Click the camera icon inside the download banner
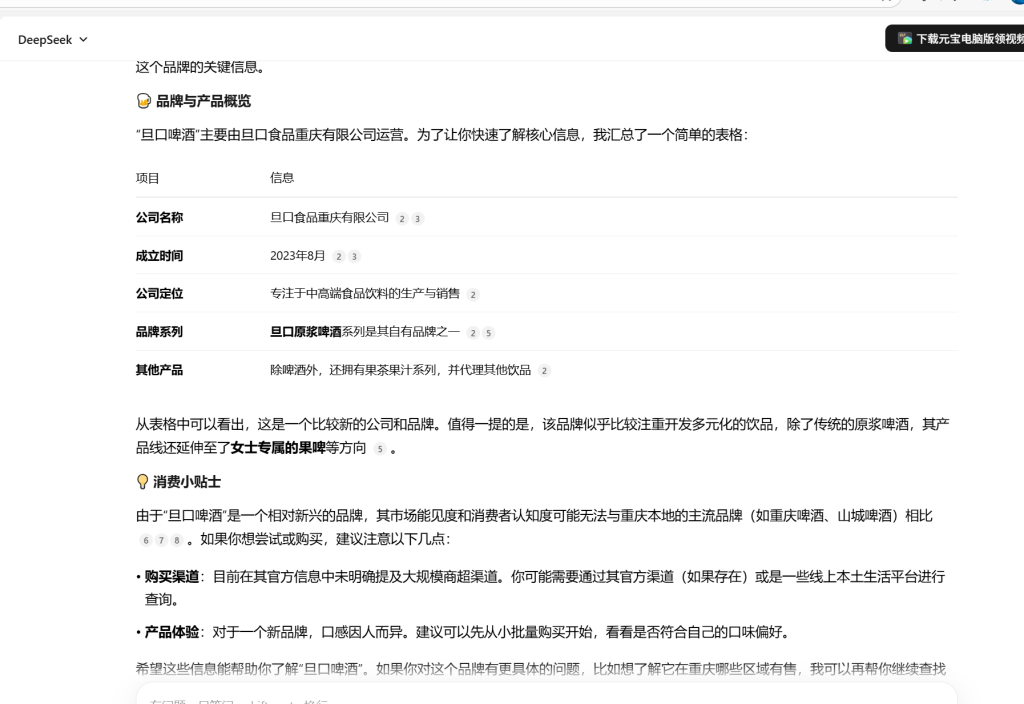Viewport: 1024px width, 704px height. [903, 38]
